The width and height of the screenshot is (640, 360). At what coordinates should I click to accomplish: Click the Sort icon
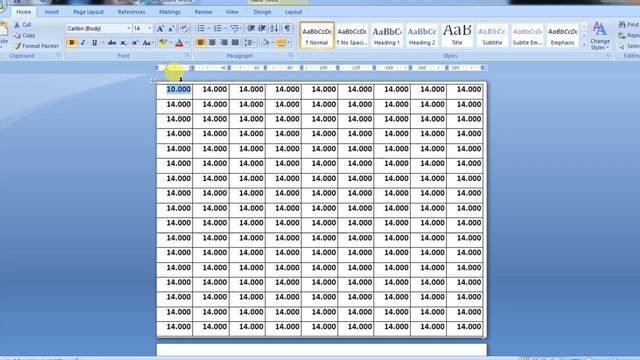click(274, 29)
